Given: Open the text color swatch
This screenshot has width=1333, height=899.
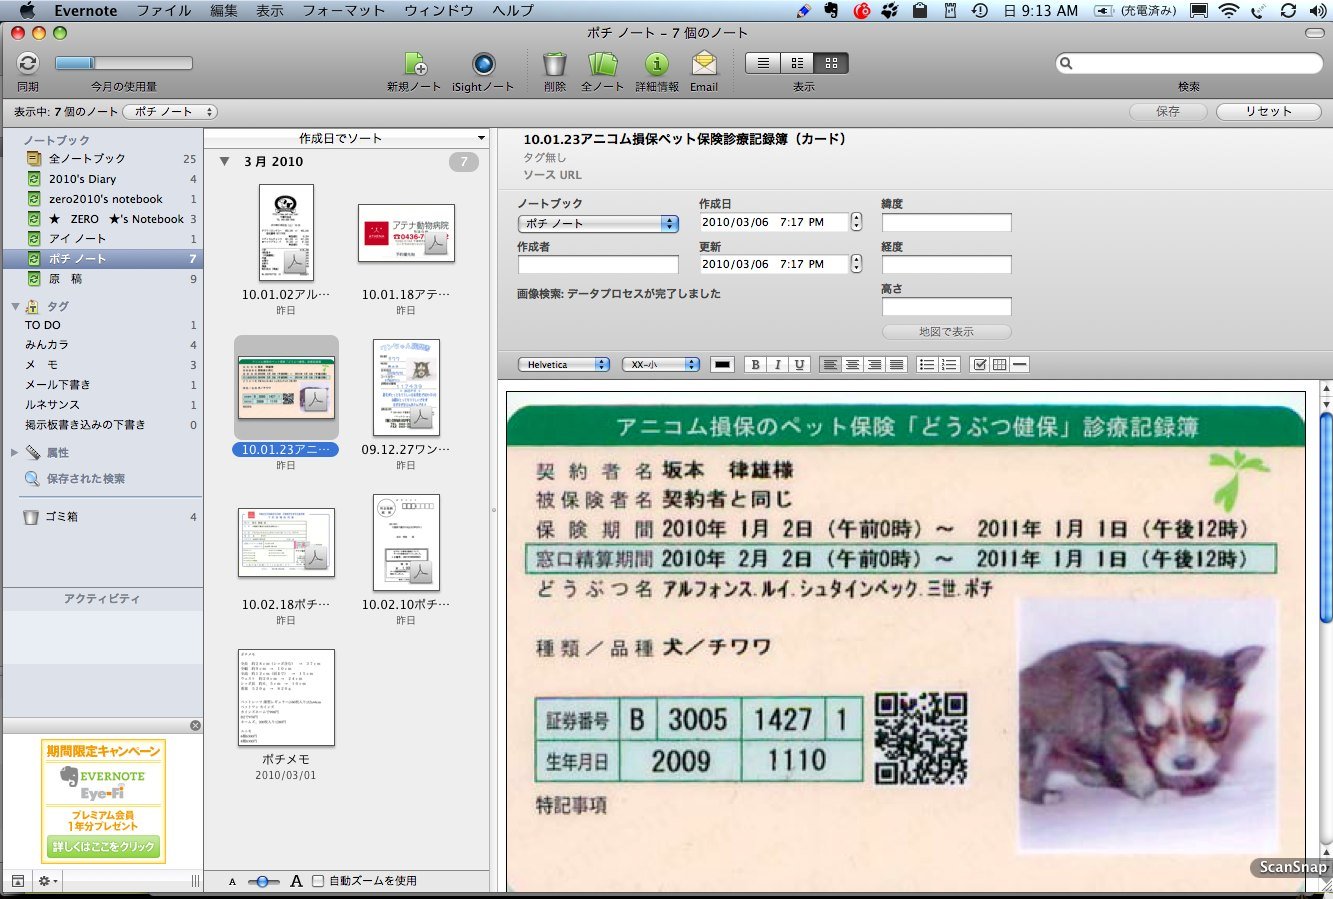Looking at the screenshot, I should [x=722, y=365].
